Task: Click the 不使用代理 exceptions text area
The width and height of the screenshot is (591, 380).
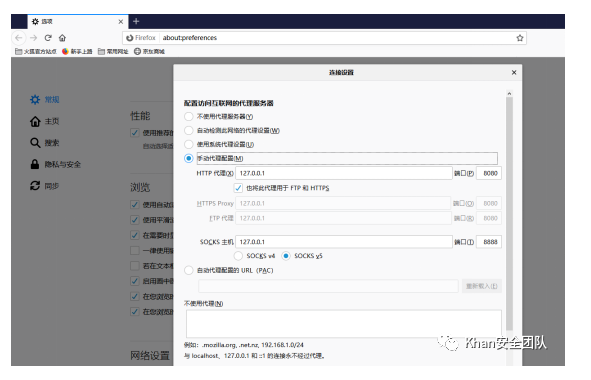Action: (344, 323)
